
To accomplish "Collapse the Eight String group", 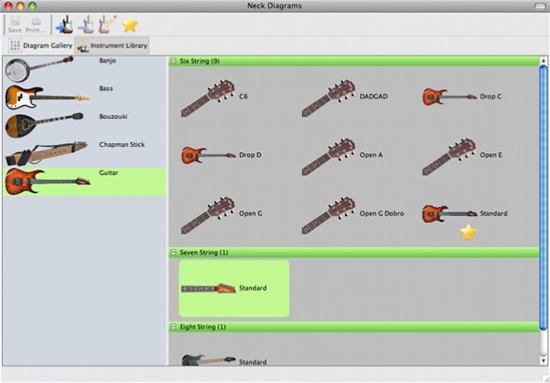I will (173, 327).
